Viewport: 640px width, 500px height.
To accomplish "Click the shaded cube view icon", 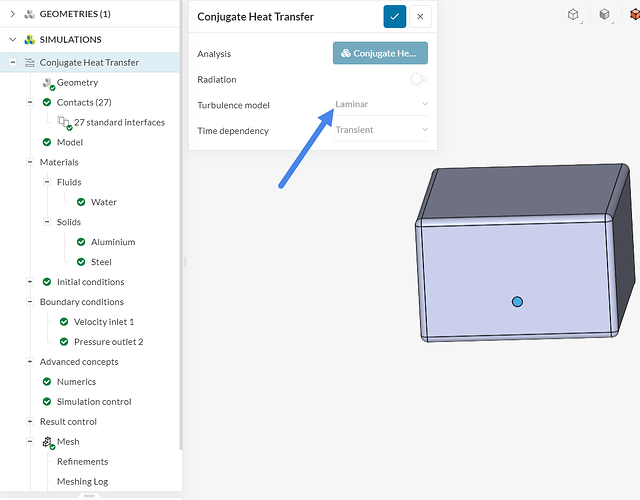I will (x=605, y=15).
